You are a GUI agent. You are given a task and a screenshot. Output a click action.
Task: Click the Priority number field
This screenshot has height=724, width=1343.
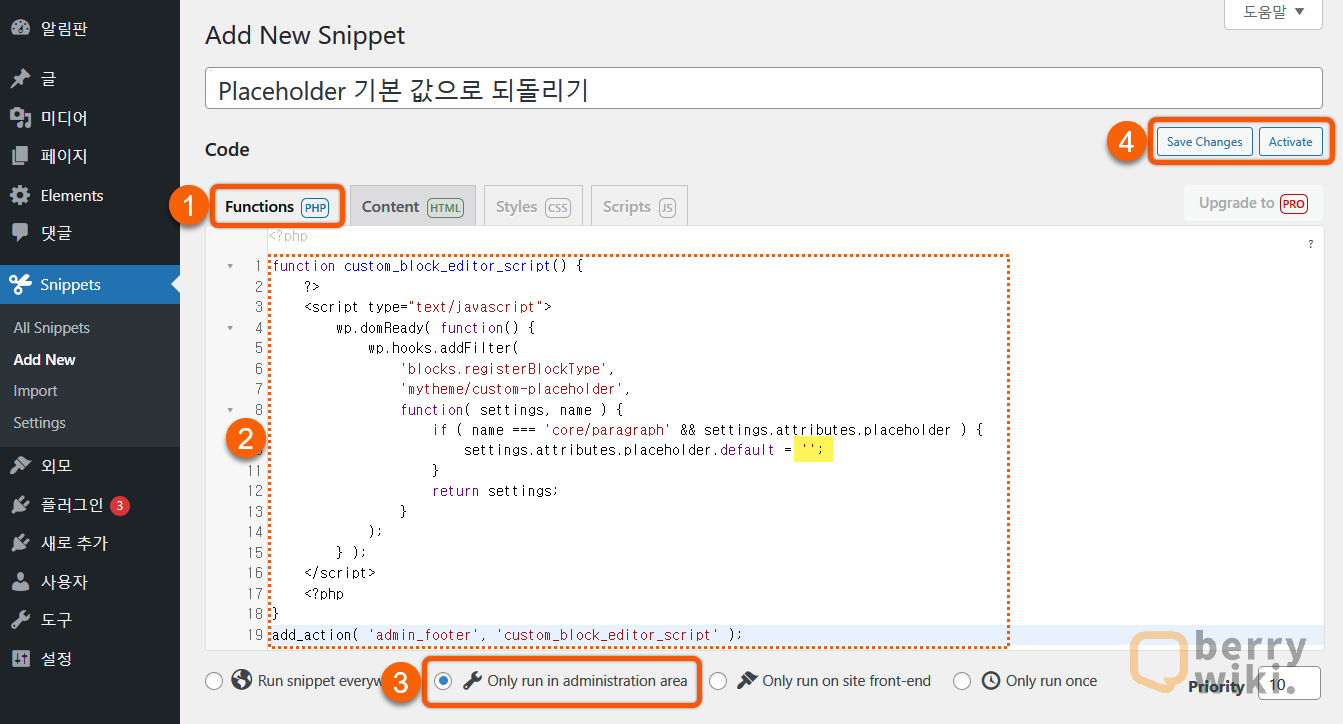coord(1289,683)
